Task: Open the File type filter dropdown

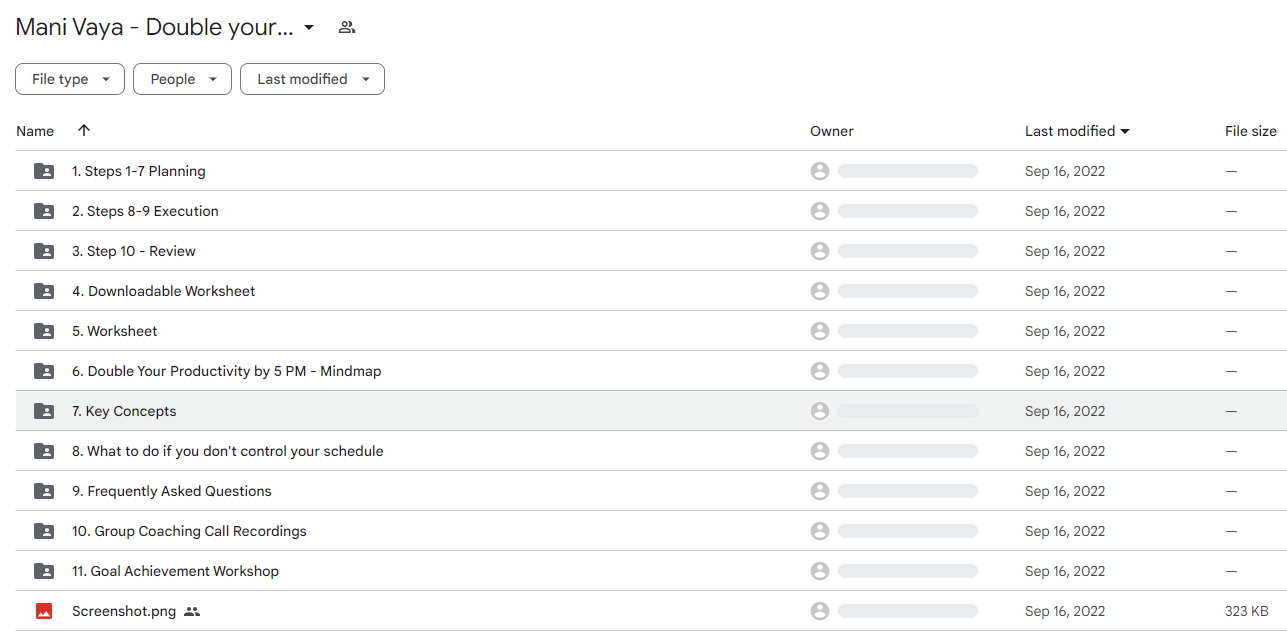Action: click(70, 79)
